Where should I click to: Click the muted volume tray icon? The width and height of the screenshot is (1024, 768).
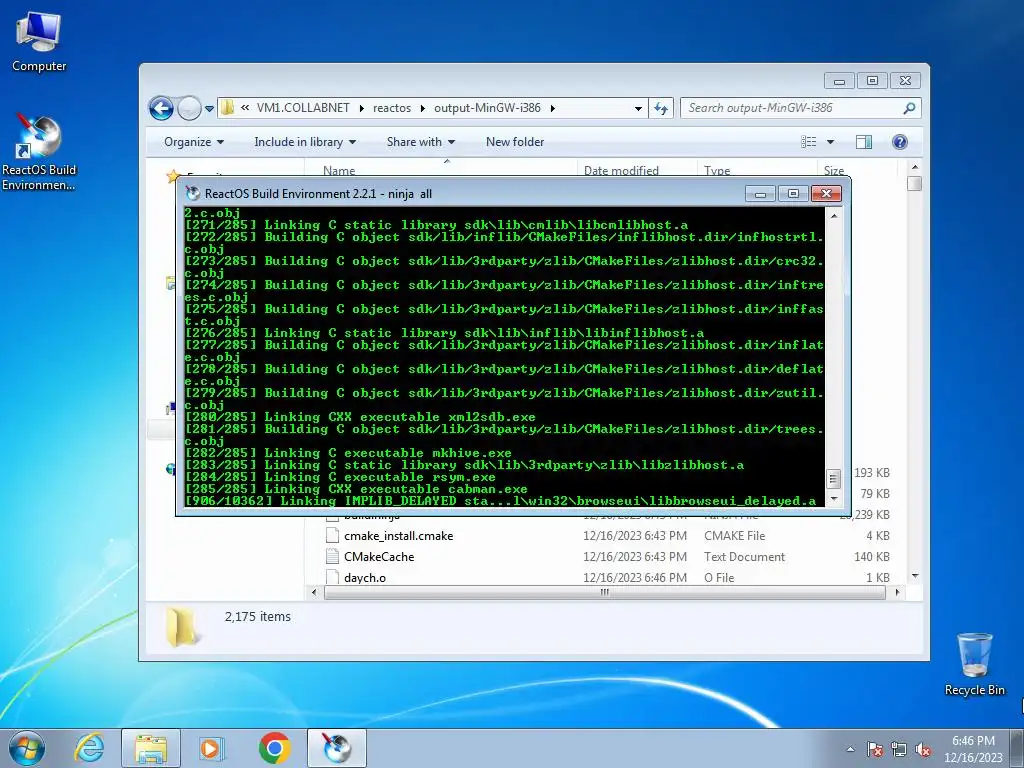click(923, 749)
